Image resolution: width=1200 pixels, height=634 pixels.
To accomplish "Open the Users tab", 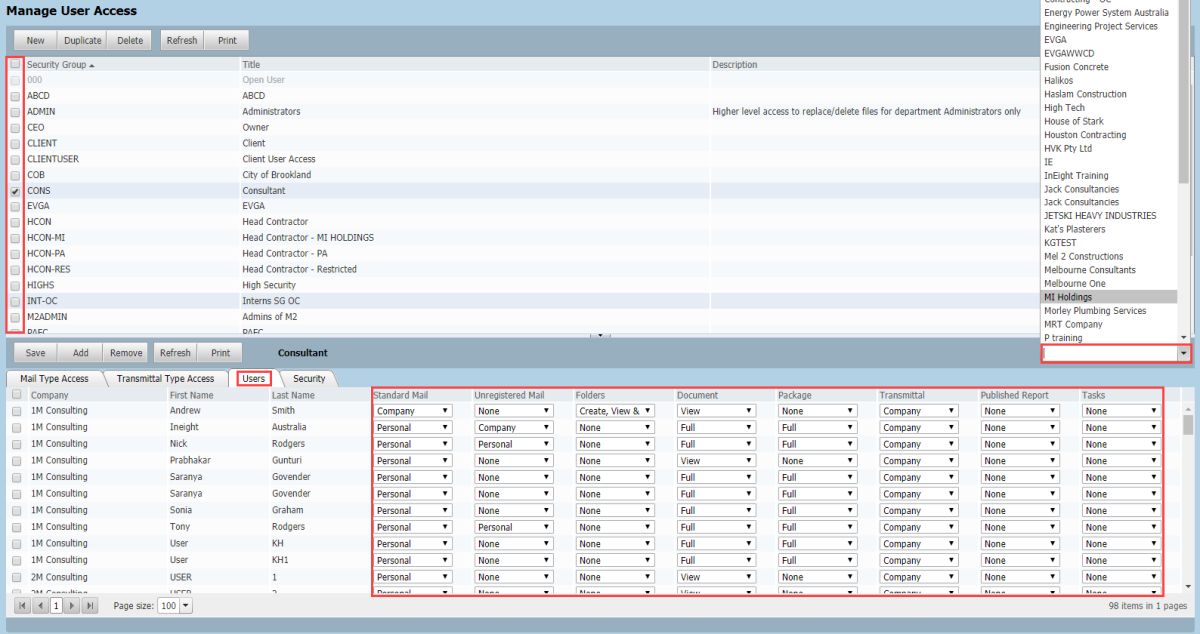I will pos(254,379).
